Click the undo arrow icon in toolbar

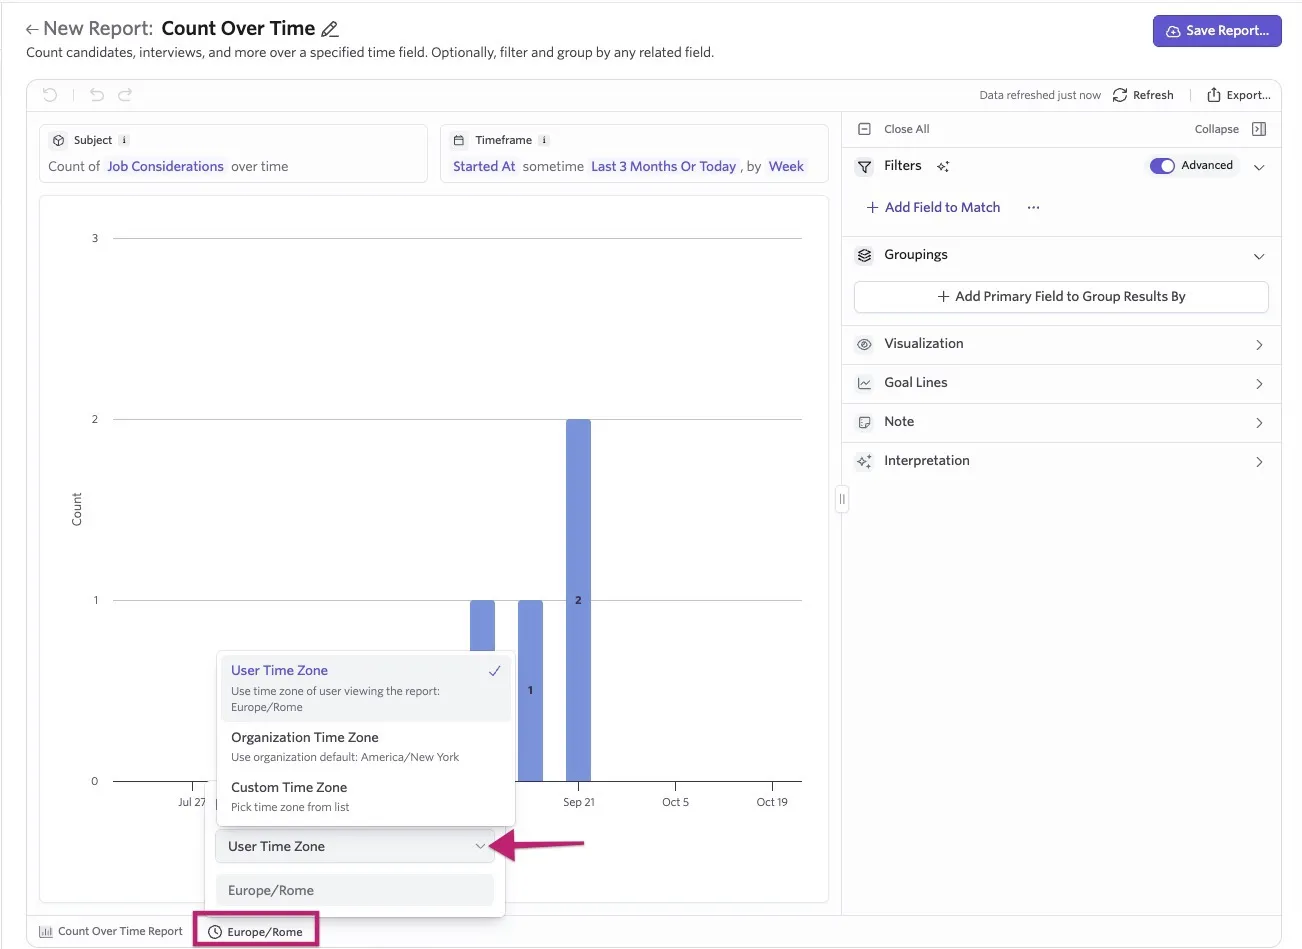pyautogui.click(x=97, y=95)
